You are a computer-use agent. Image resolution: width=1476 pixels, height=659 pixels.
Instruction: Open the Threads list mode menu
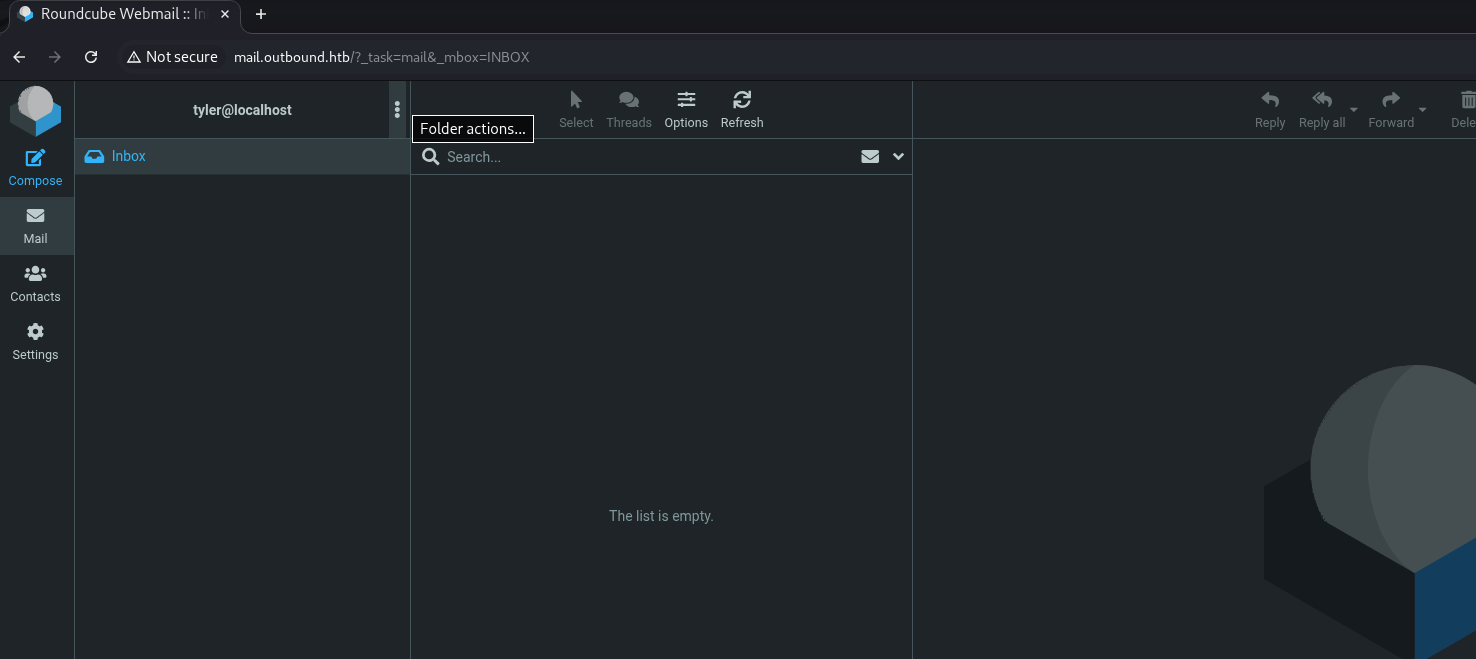click(x=628, y=109)
